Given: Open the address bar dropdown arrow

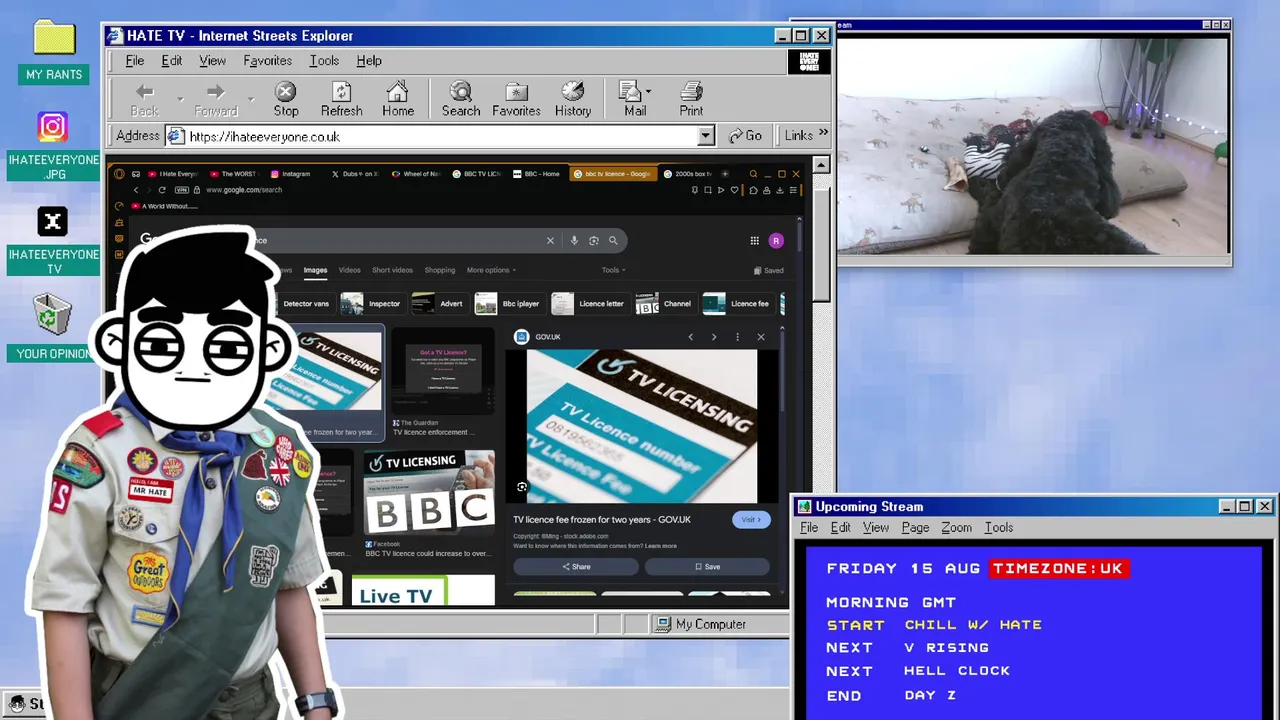Looking at the screenshot, I should [x=705, y=136].
